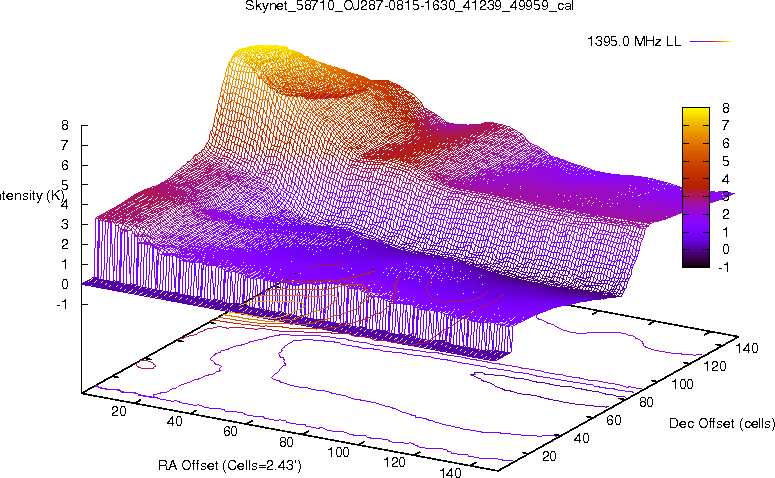The width and height of the screenshot is (775, 478).
Task: Select the RA Offset (Cells=2.43') label
Action: [x=230, y=465]
